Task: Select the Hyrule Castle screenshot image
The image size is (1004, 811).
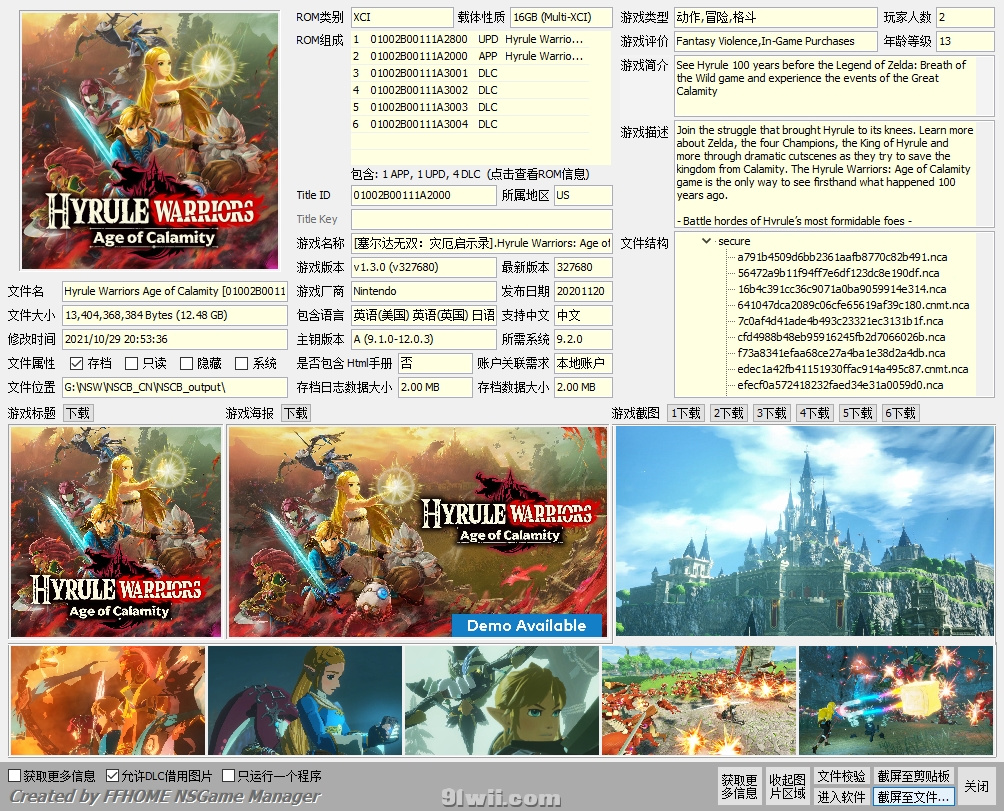Action: (805, 531)
